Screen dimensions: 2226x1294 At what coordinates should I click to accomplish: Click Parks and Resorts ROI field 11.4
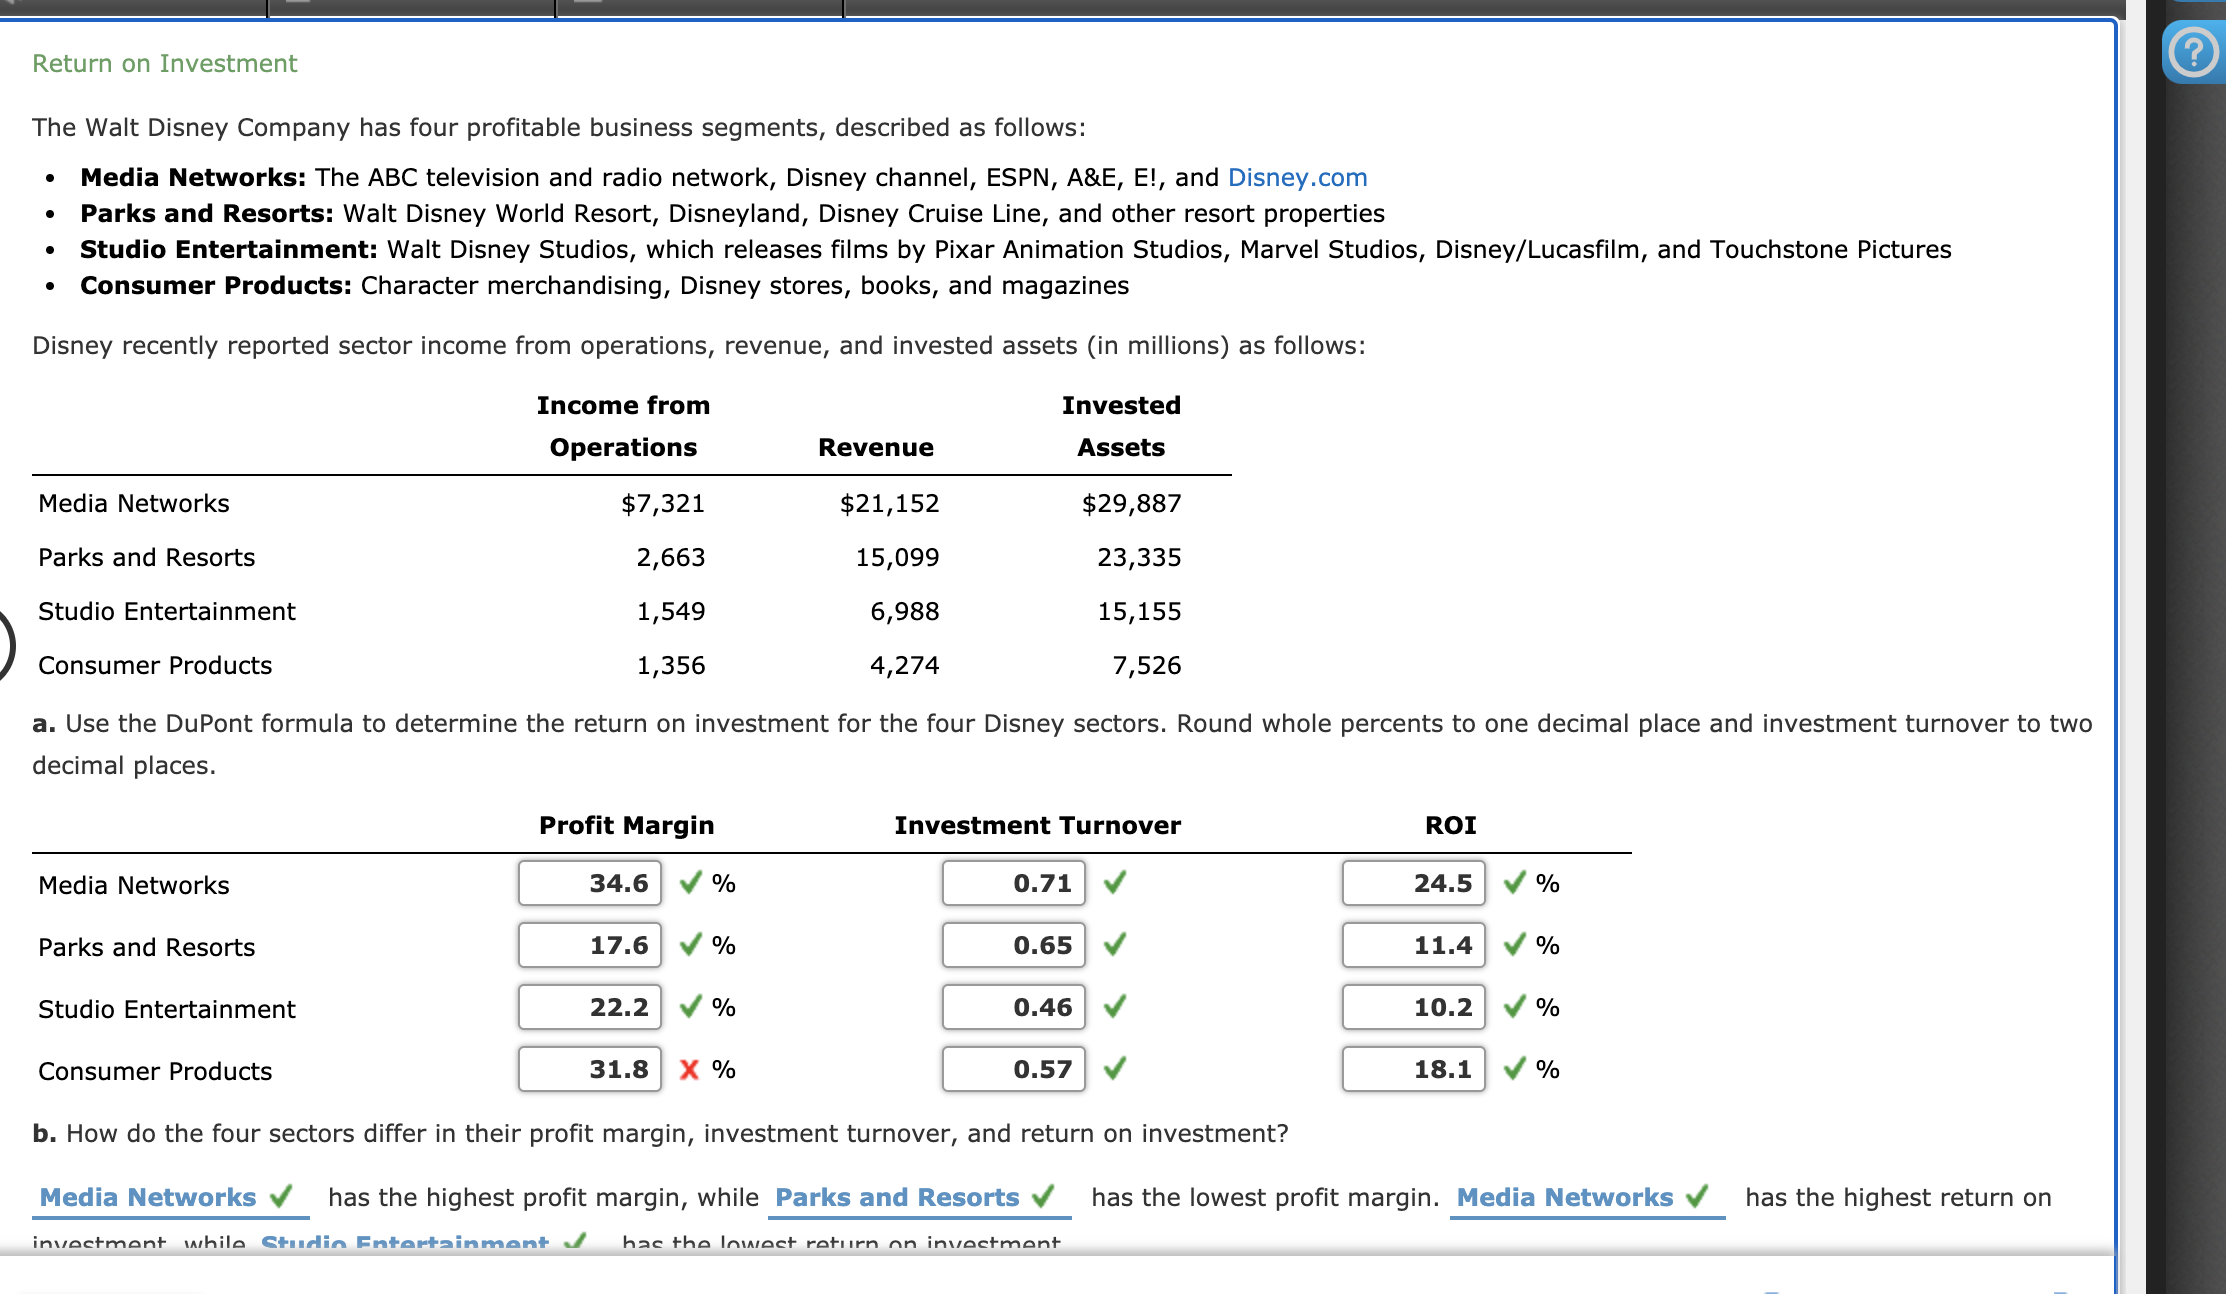tap(1414, 945)
